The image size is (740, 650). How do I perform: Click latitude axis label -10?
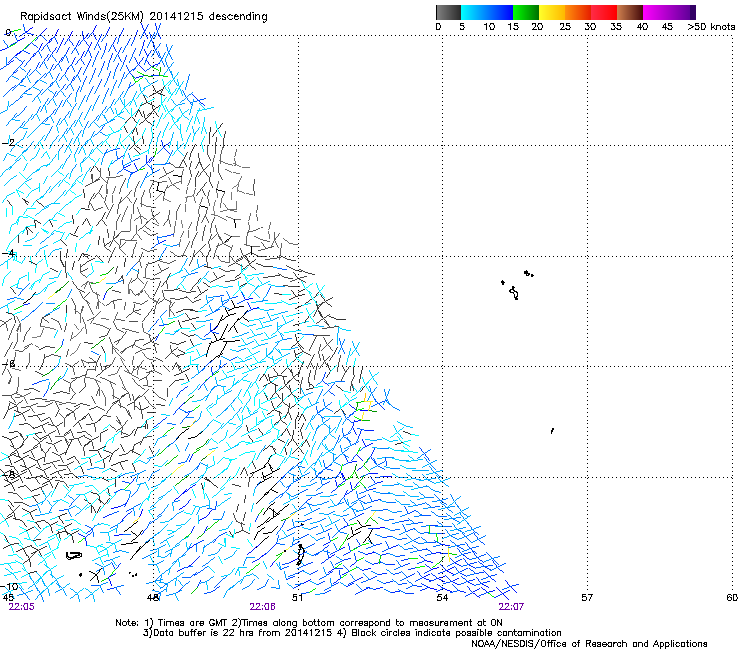point(10,587)
